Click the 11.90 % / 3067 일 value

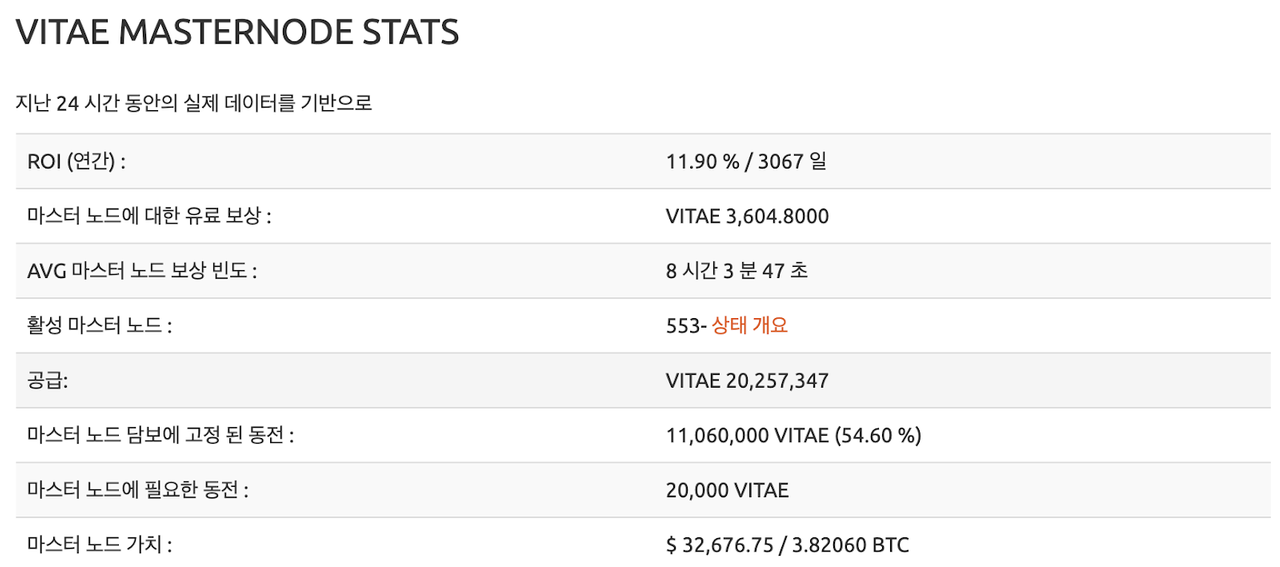pyautogui.click(x=746, y=160)
